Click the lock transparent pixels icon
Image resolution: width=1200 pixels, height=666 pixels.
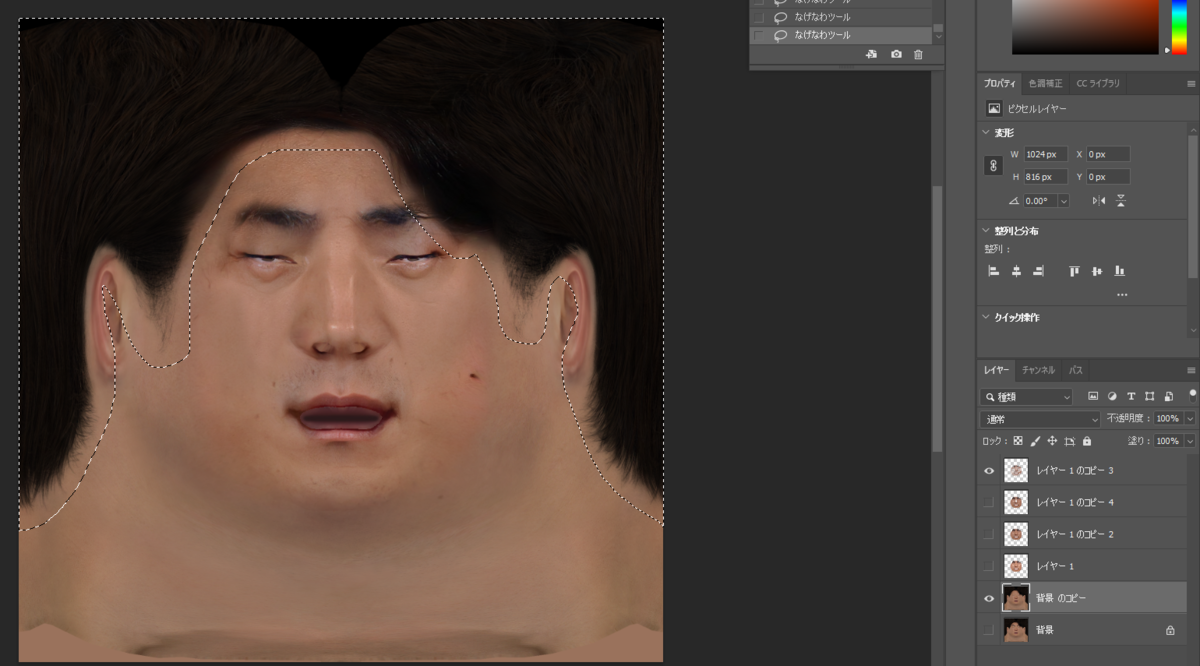(x=1018, y=441)
